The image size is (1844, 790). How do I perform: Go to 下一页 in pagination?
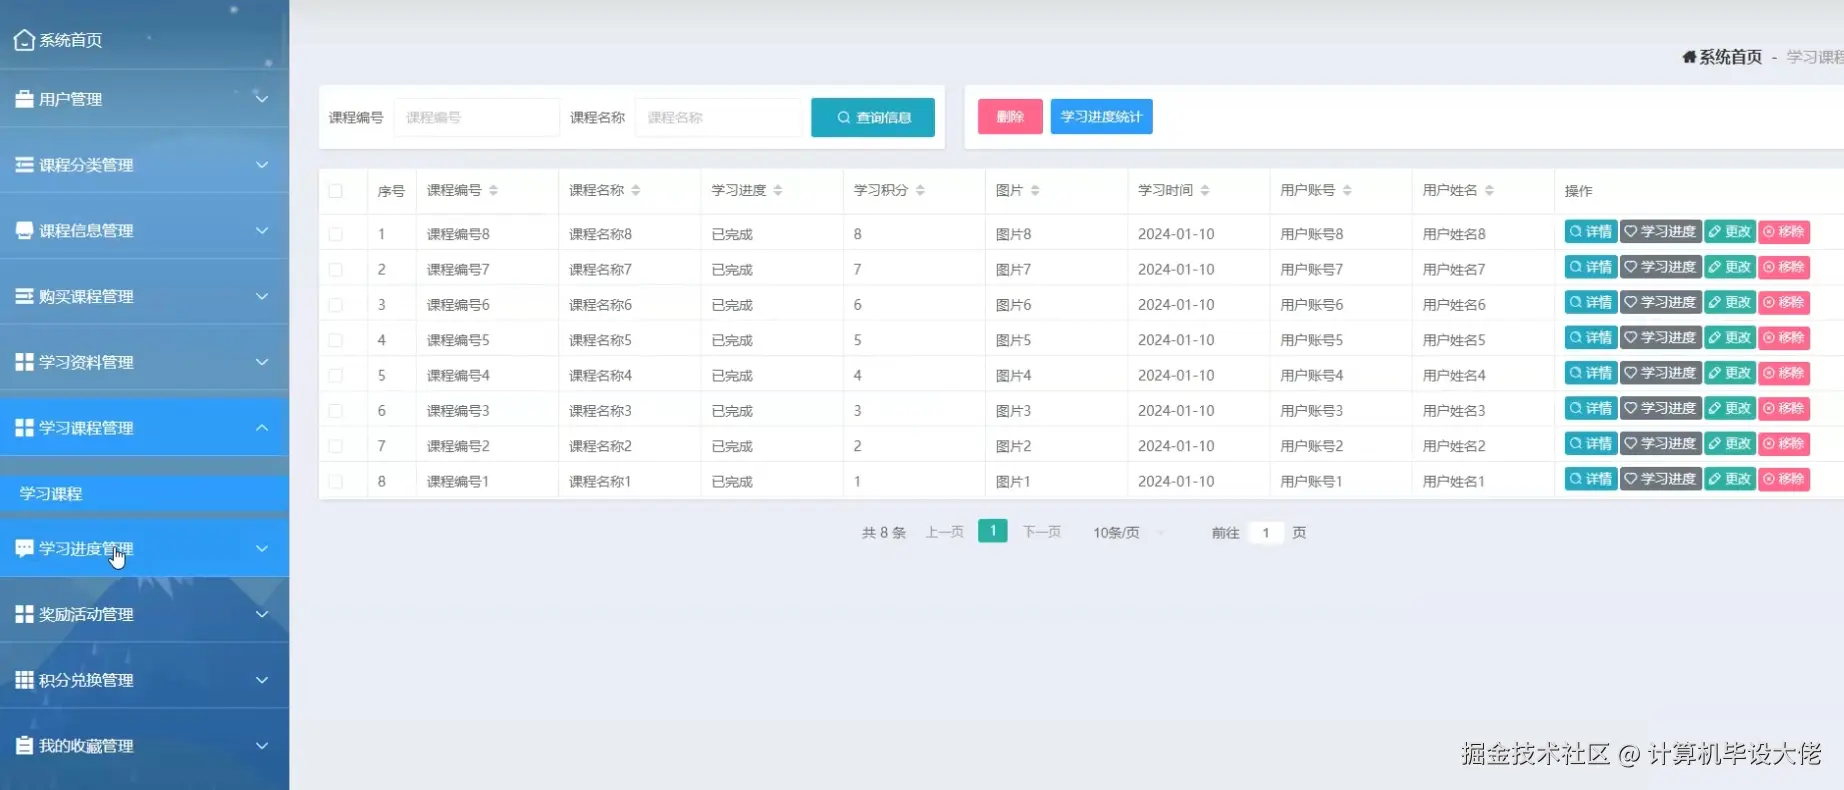1042,532
